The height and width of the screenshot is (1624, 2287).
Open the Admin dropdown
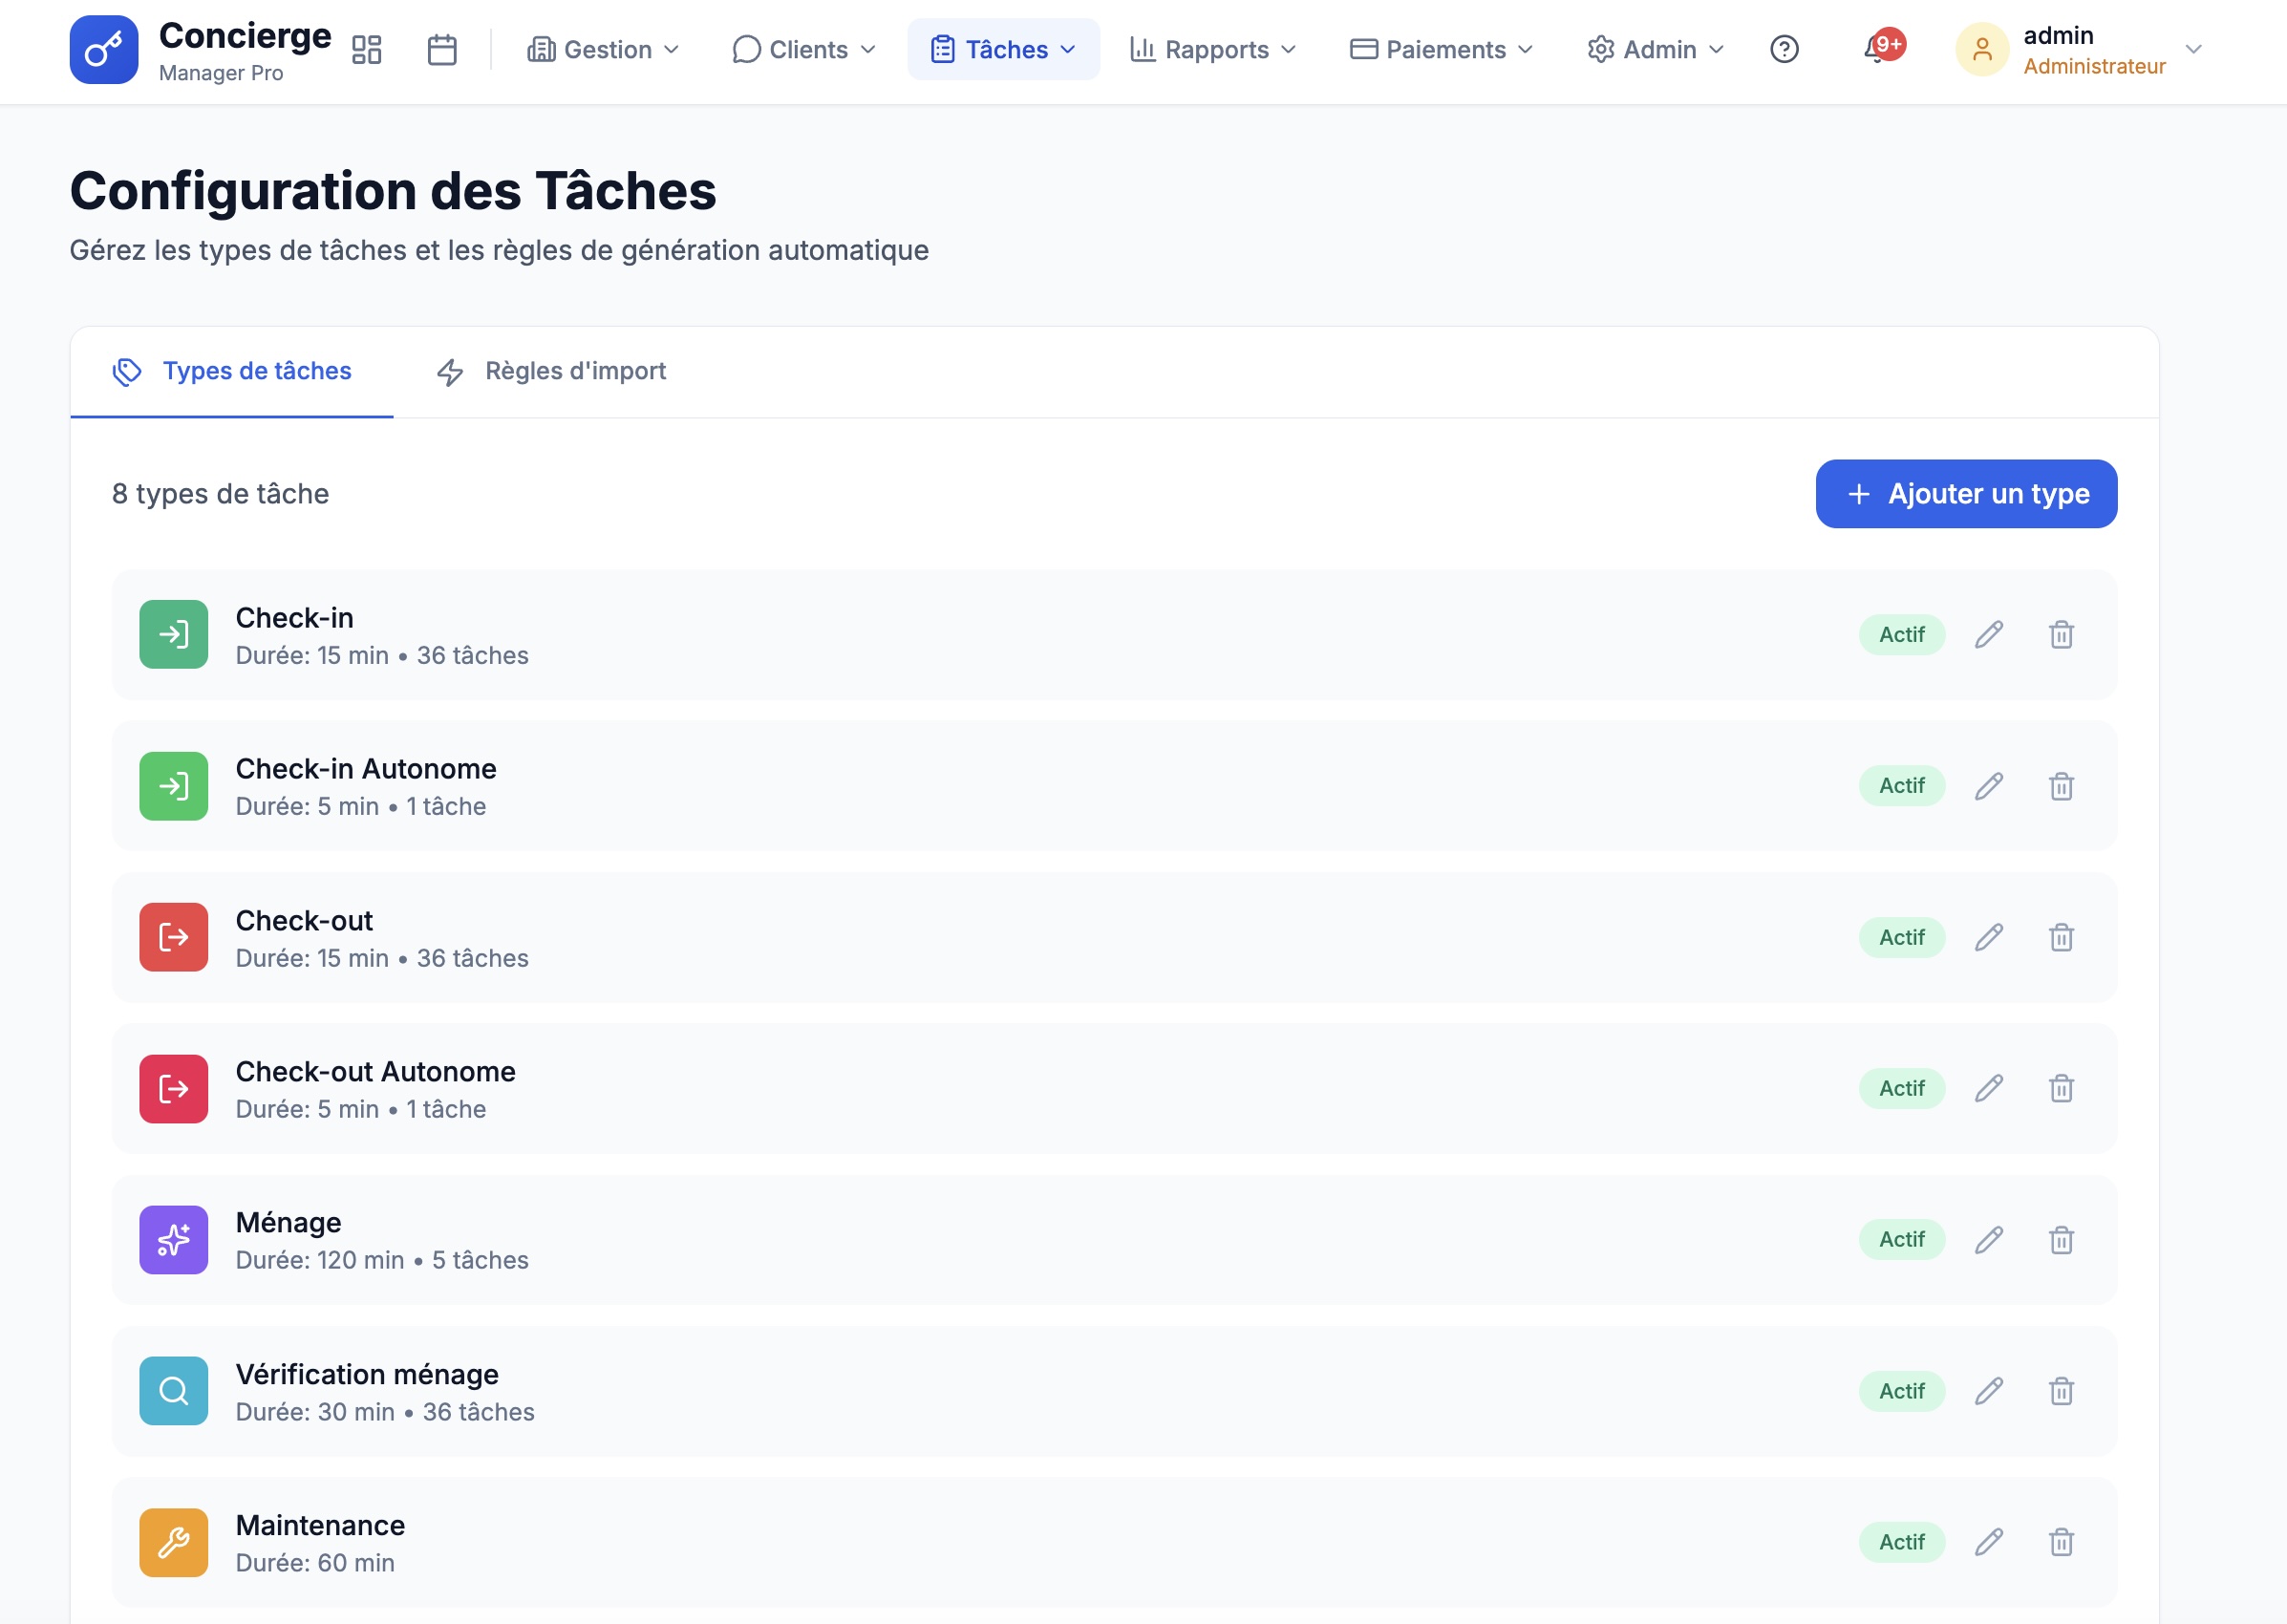[1652, 49]
